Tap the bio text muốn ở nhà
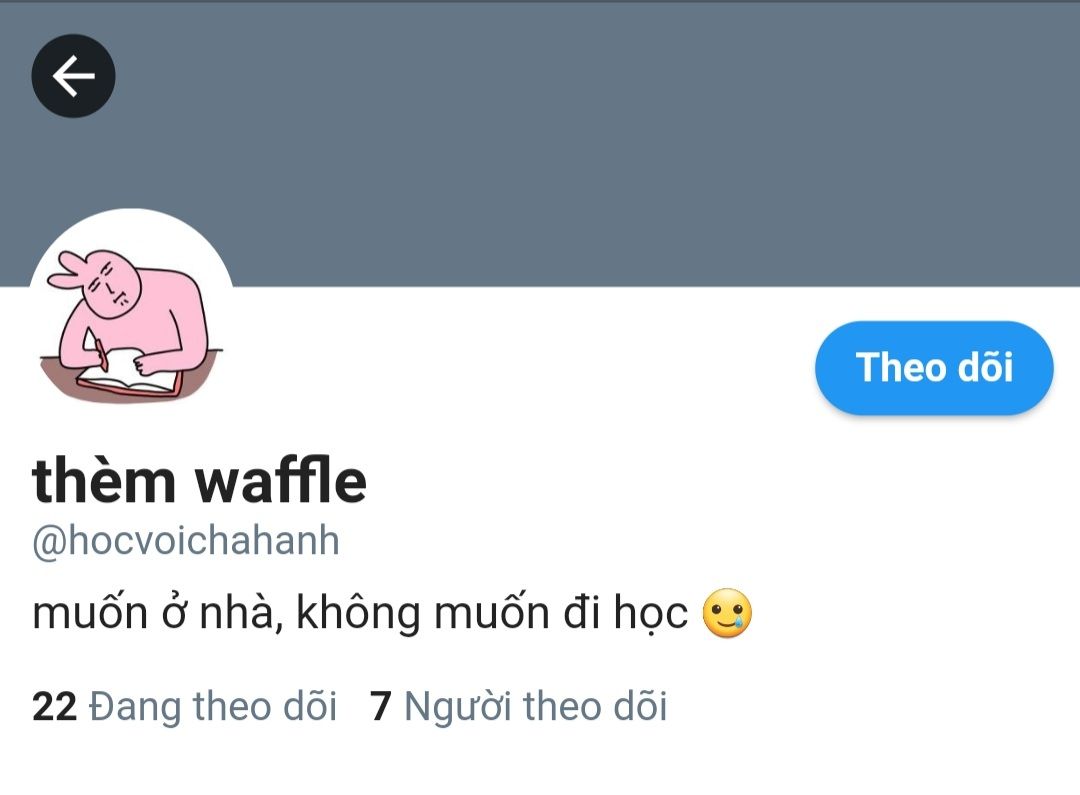 tap(158, 612)
